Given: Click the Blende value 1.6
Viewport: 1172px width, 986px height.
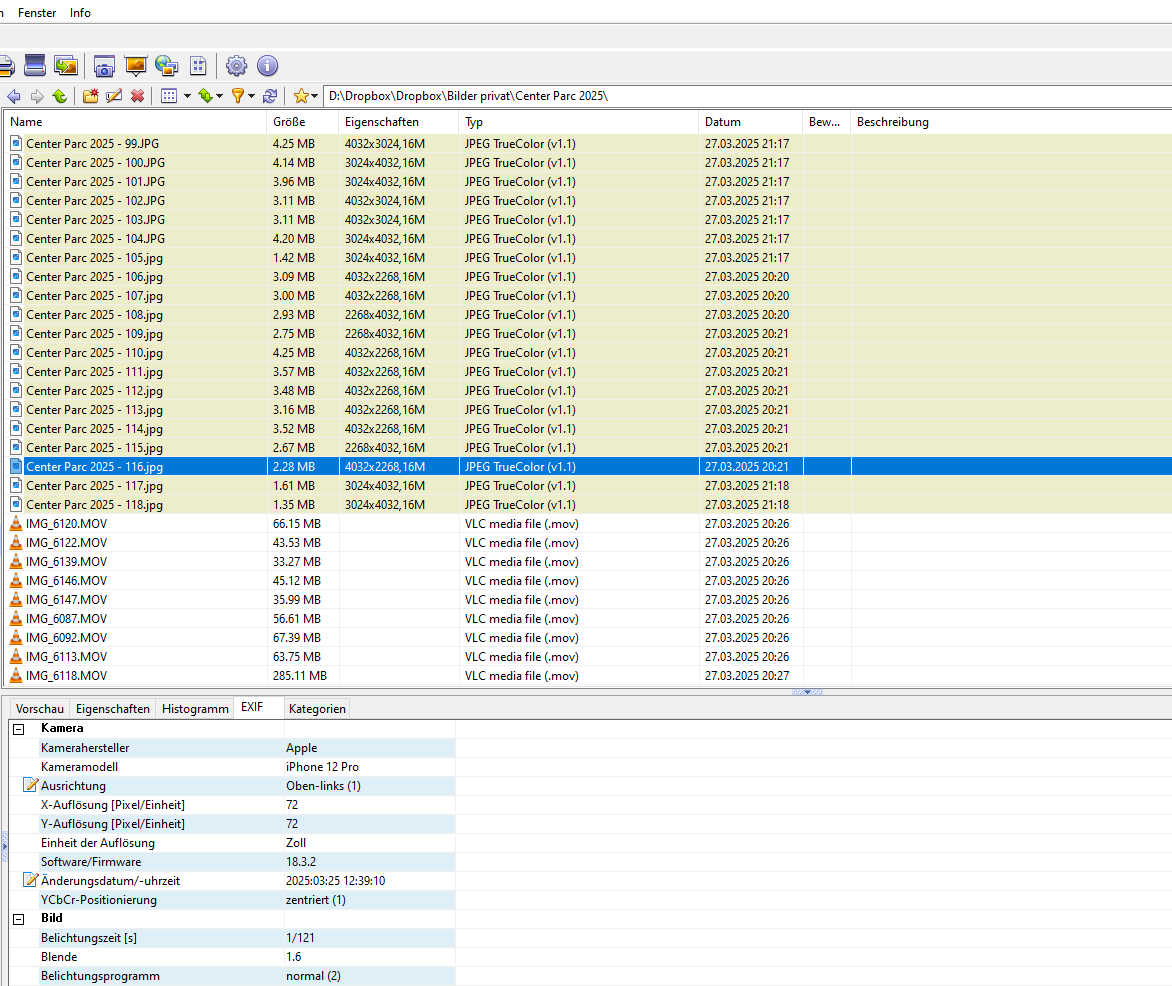Looking at the screenshot, I should [x=293, y=956].
